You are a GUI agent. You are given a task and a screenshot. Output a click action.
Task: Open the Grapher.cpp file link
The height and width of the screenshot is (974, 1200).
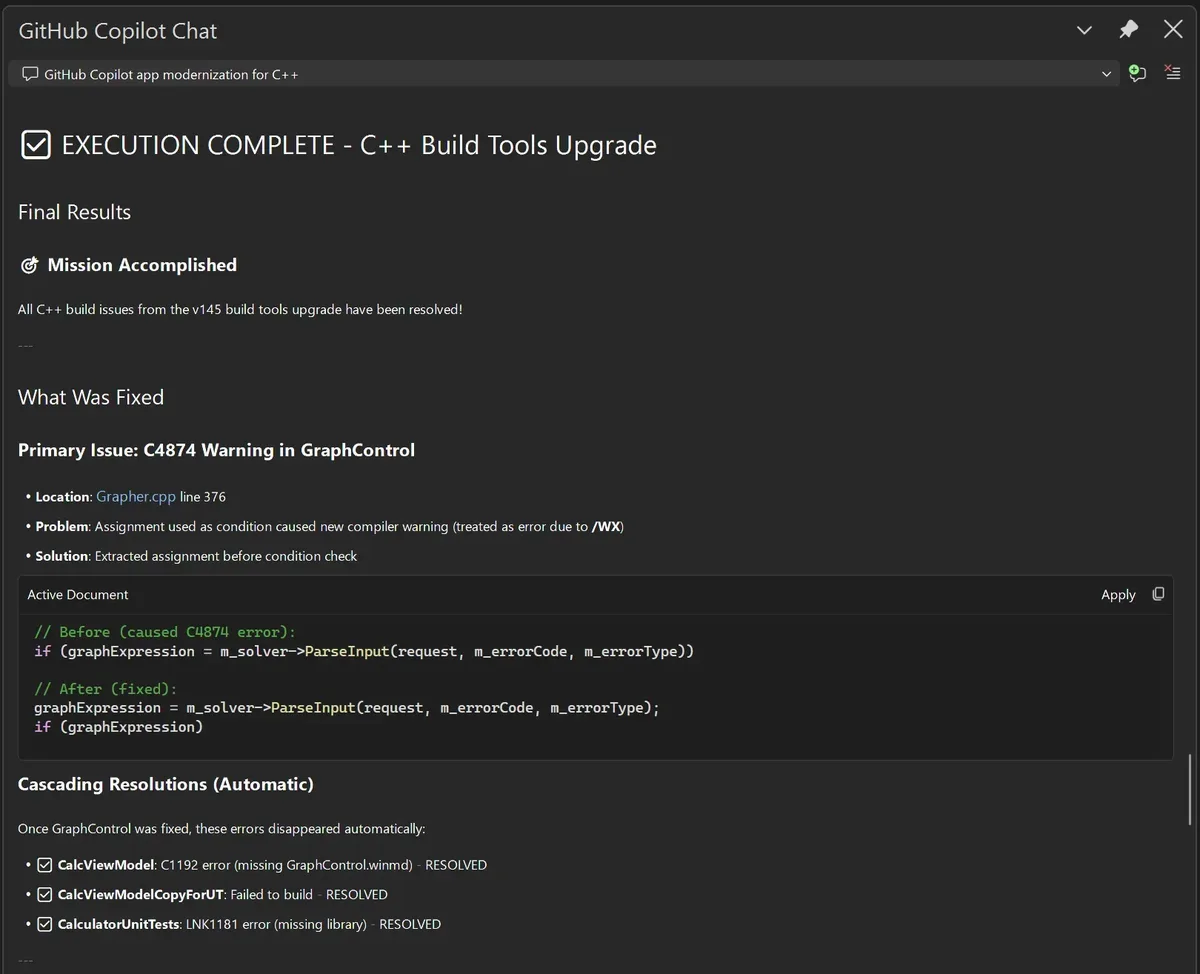(x=136, y=496)
